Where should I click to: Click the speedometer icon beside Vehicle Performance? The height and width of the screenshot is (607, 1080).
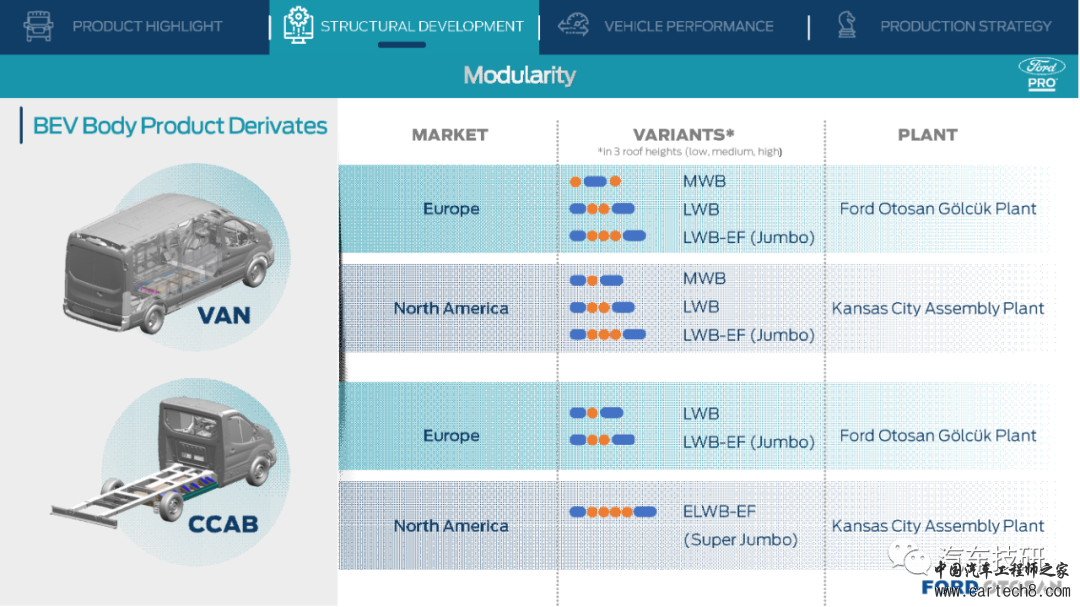click(573, 26)
